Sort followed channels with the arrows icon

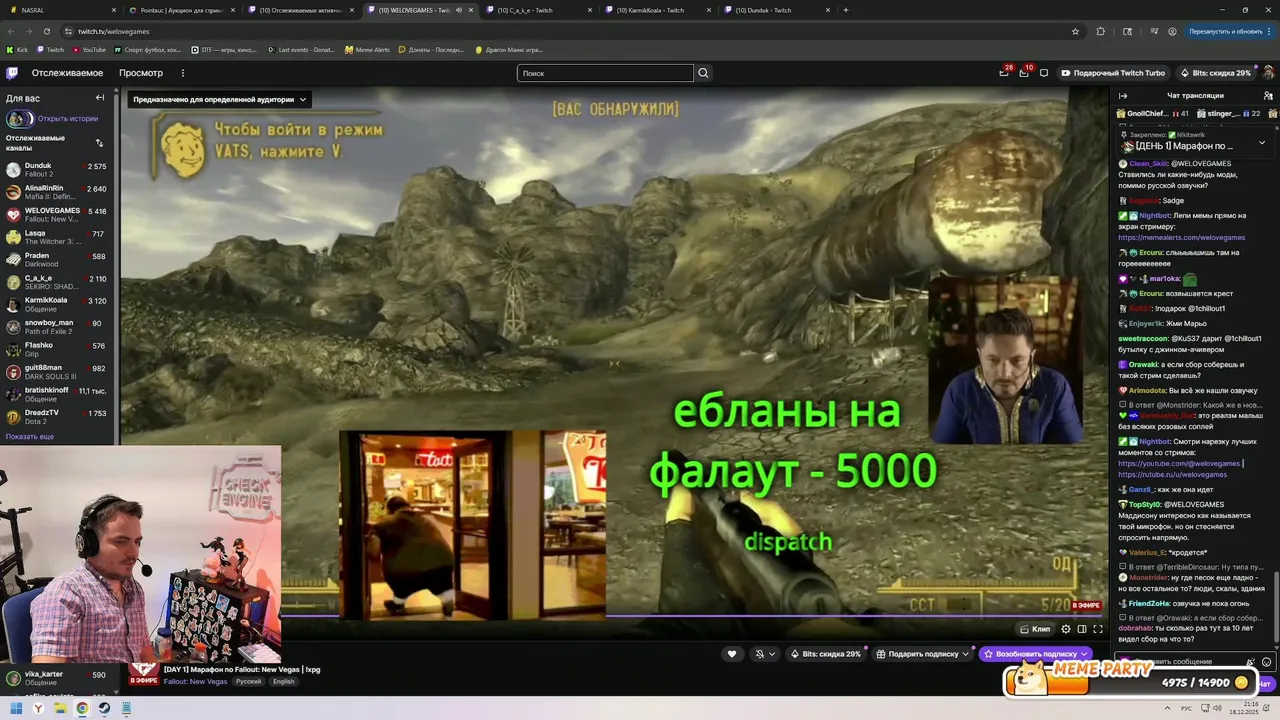(99, 143)
